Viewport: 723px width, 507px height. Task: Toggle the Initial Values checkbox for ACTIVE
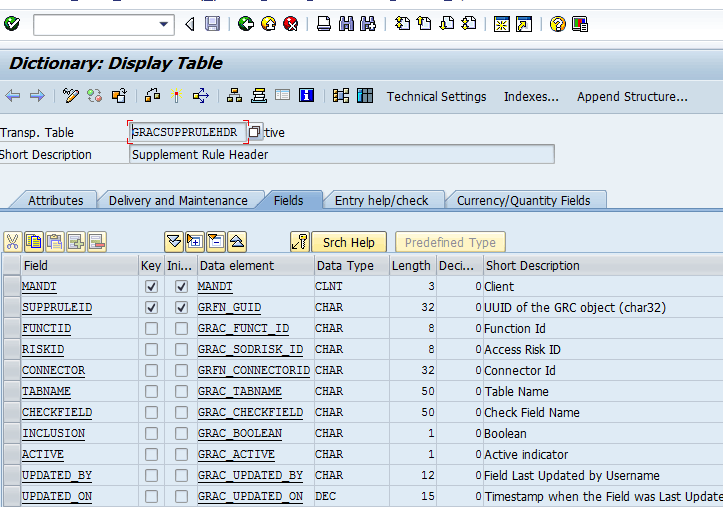[x=181, y=454]
